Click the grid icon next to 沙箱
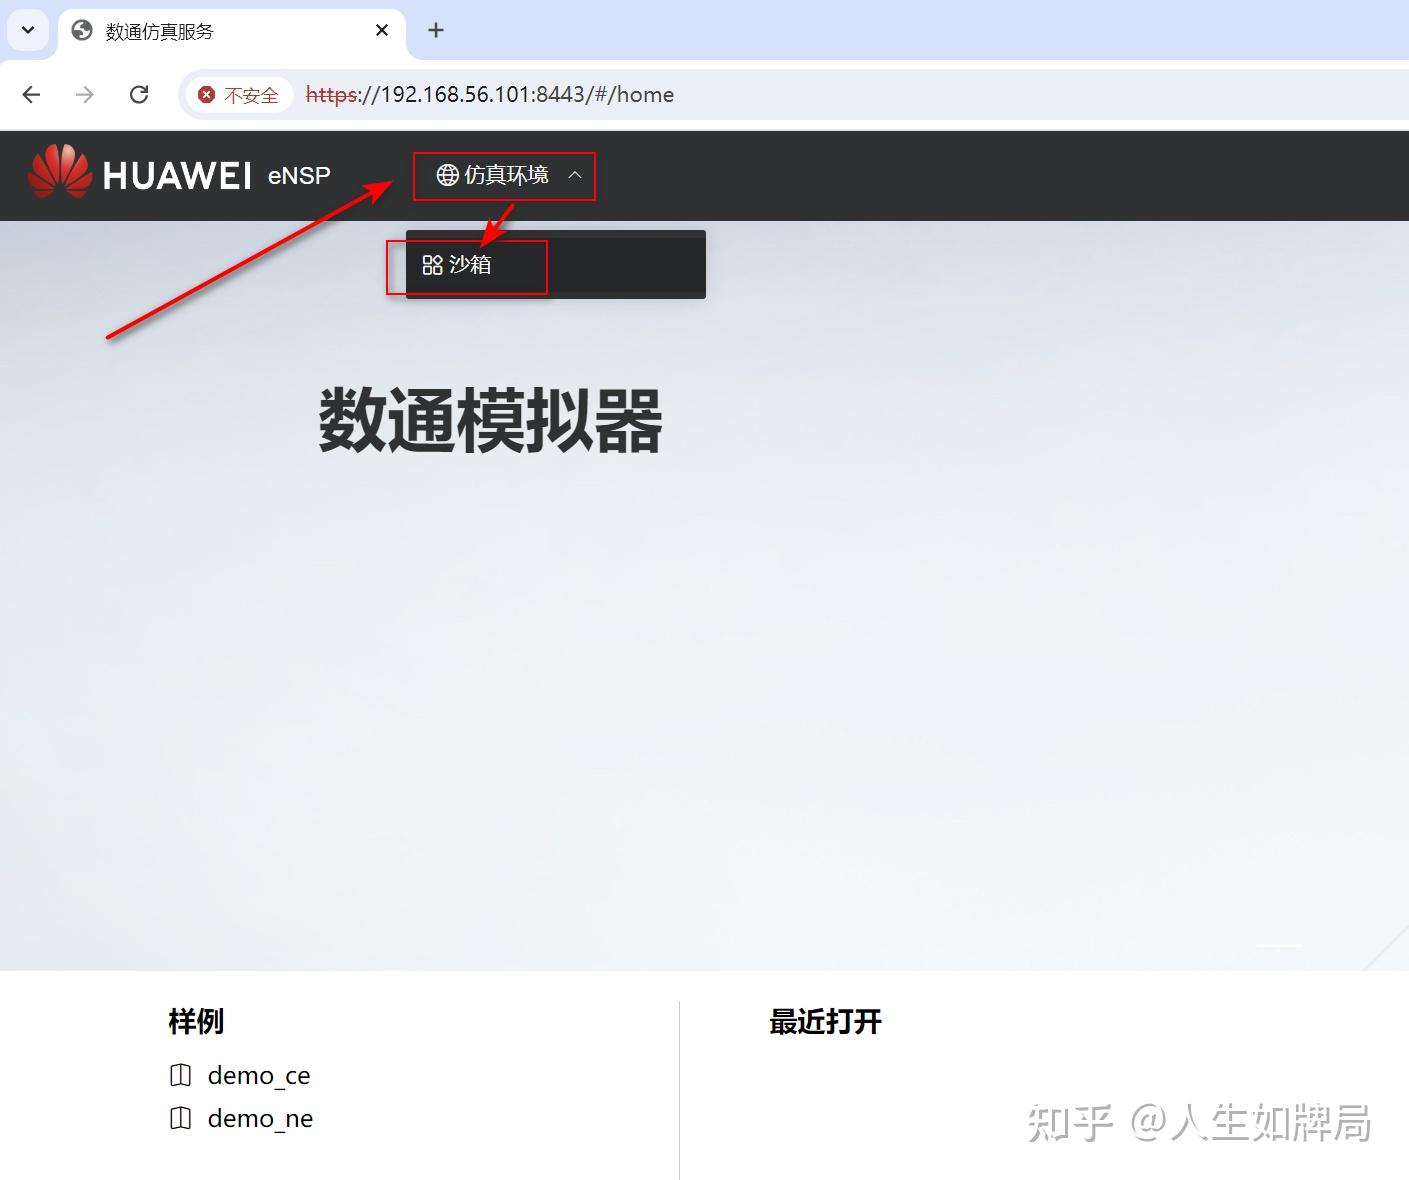Viewport: 1409px width, 1180px height. click(x=432, y=265)
